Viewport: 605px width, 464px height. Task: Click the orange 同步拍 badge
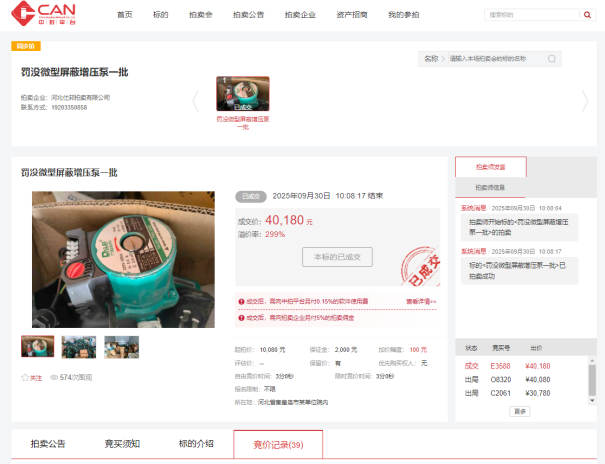click(x=27, y=47)
